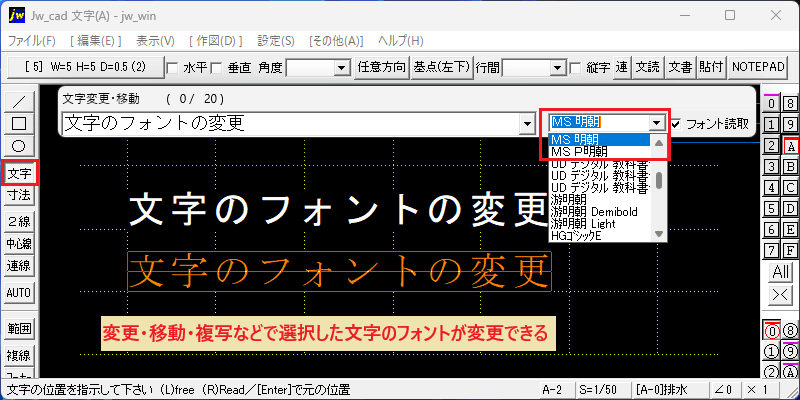Enable the 縦字 vertical text checkbox
Image resolution: width=800 pixels, height=400 pixels.
pos(575,67)
